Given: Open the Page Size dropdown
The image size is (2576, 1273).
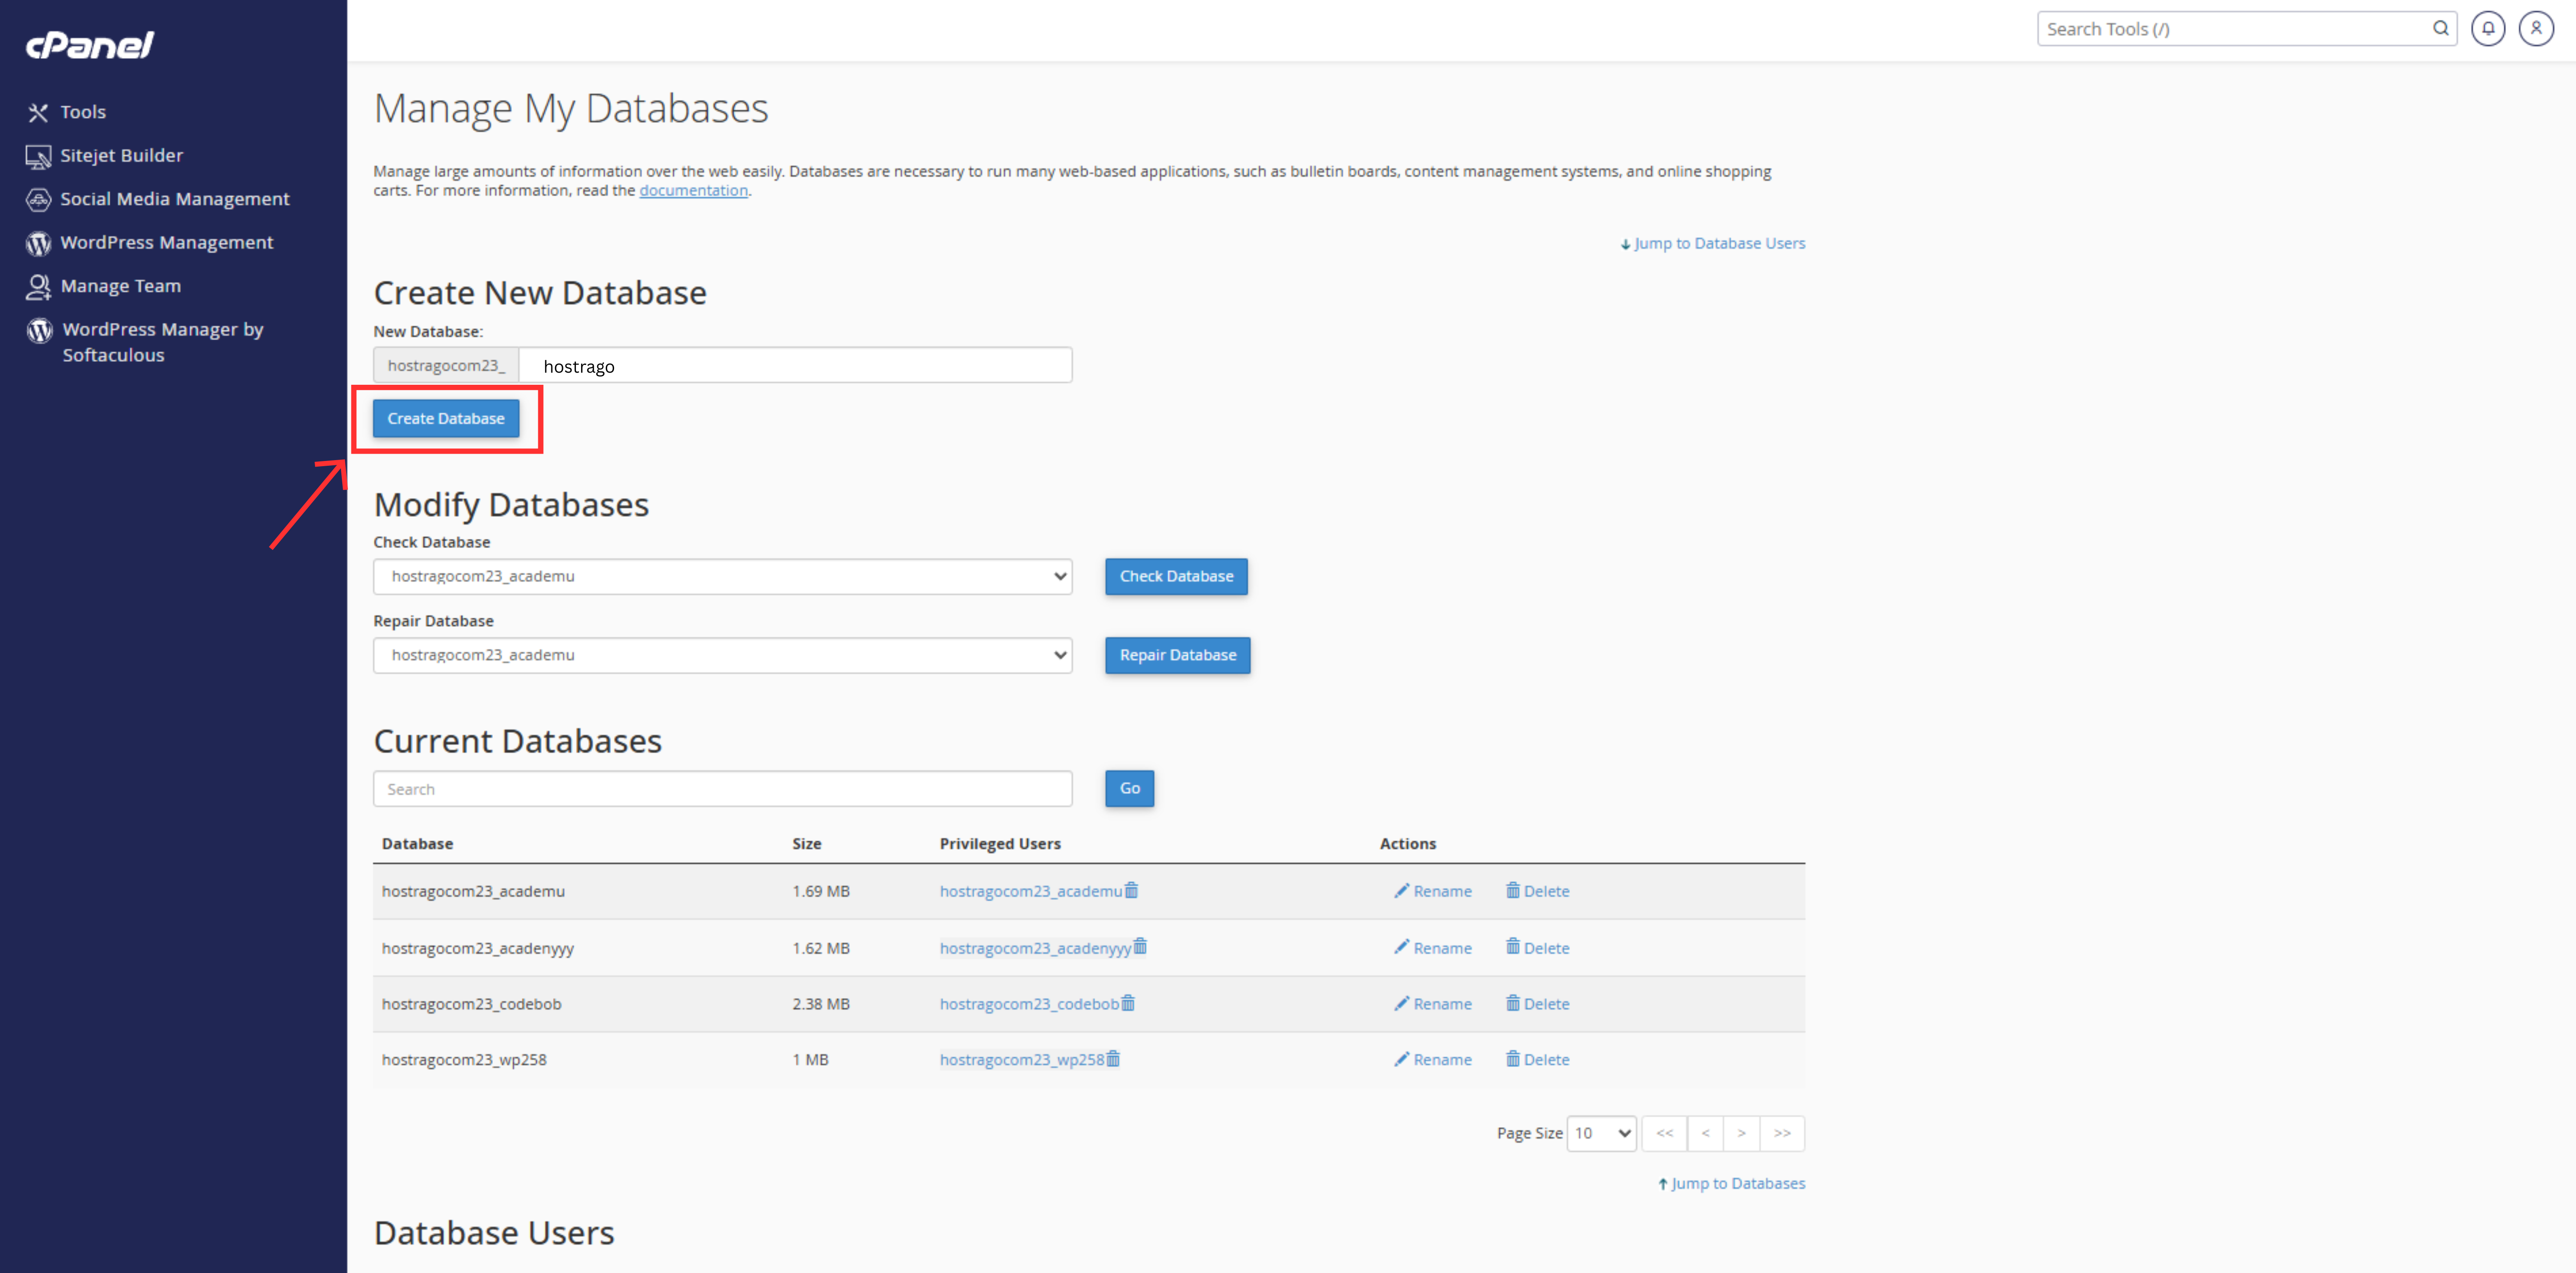Looking at the screenshot, I should 1601,1134.
